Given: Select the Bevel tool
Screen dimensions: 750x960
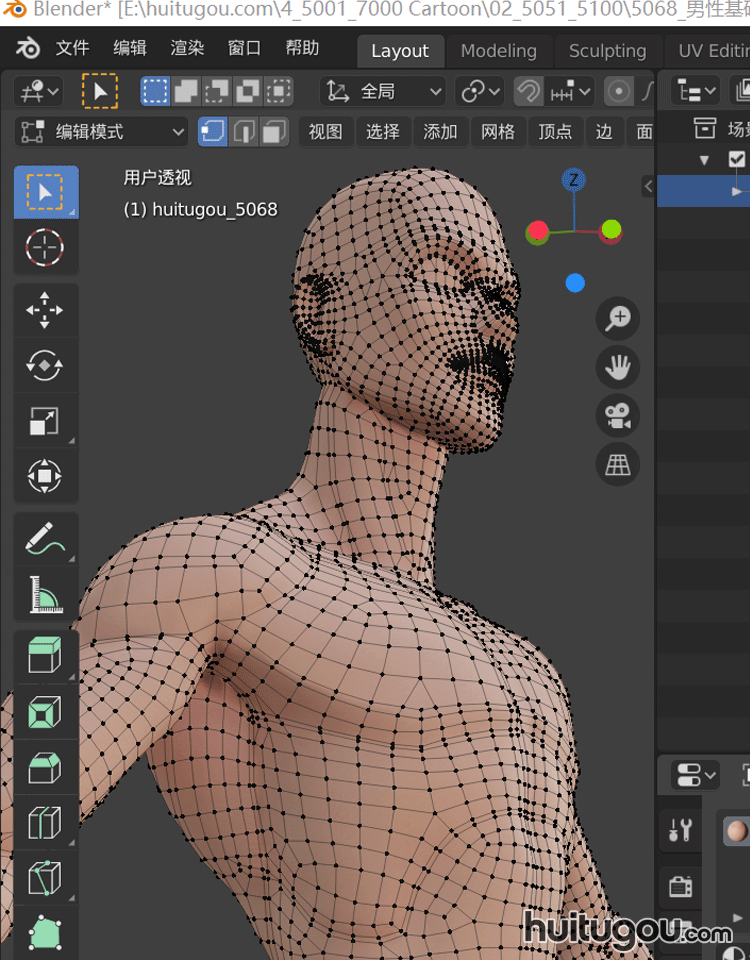Looking at the screenshot, I should 45,768.
